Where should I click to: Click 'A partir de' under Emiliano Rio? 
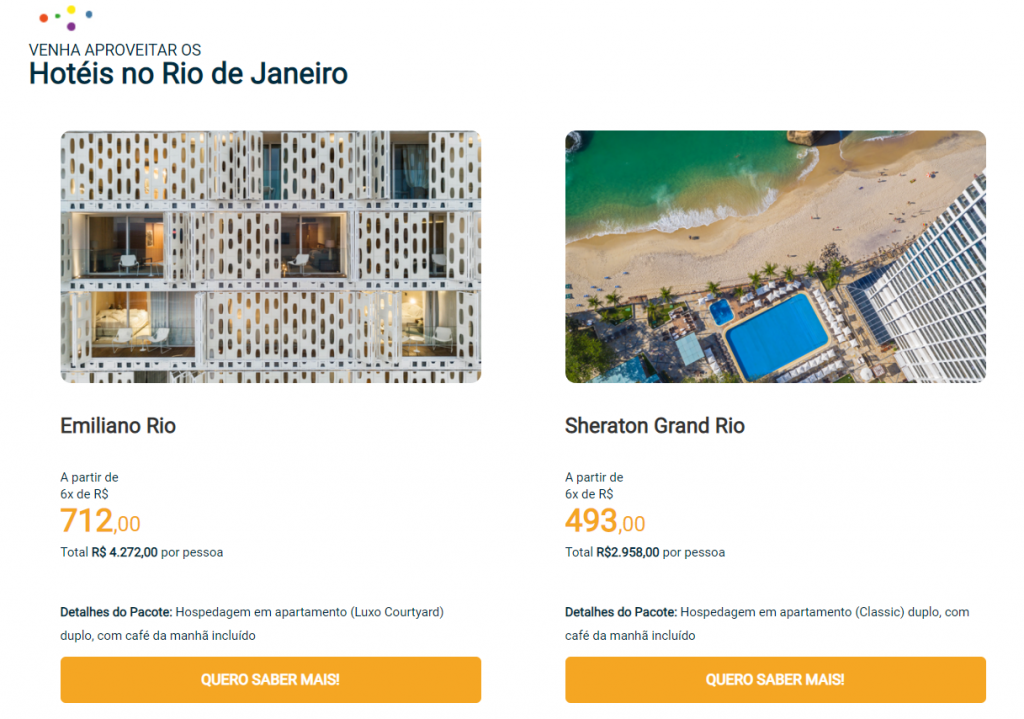pyautogui.click(x=89, y=477)
